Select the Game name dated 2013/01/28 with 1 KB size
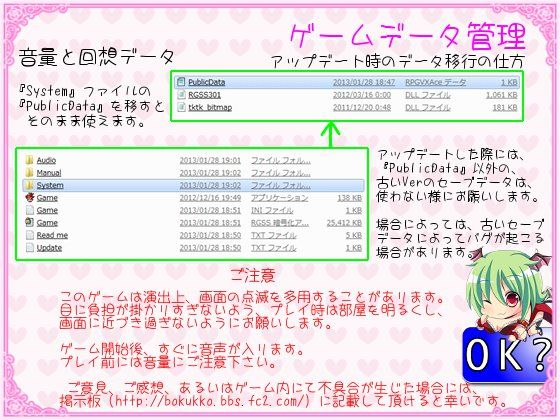This screenshot has height=420, width=560. [x=47, y=210]
